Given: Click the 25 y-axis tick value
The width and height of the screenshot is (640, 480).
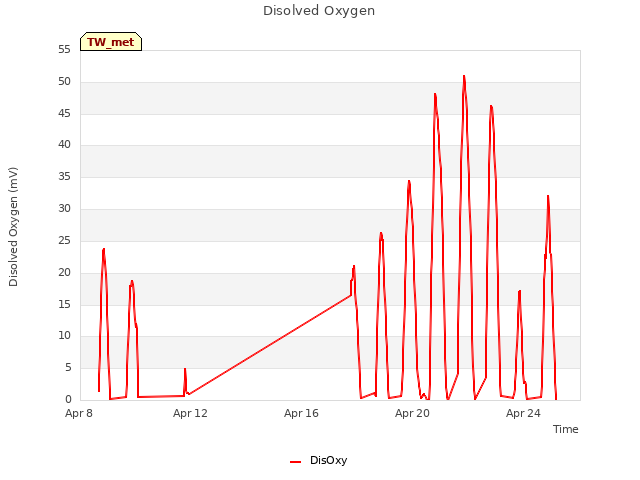Looking at the screenshot, I should click(x=64, y=241).
